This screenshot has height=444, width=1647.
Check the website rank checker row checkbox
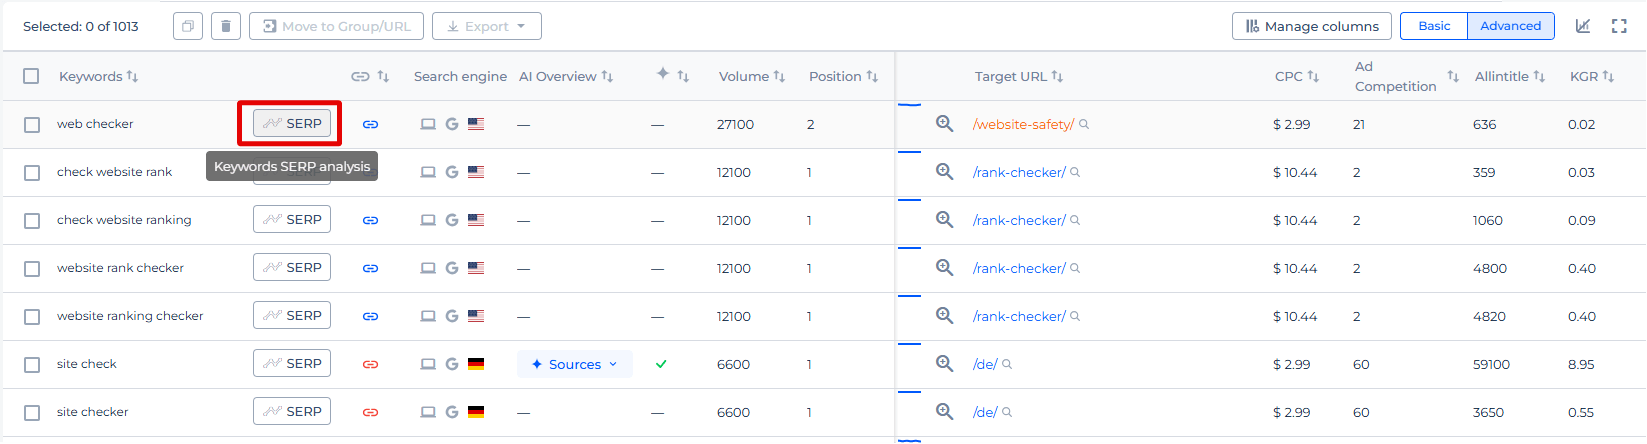[x=32, y=269]
